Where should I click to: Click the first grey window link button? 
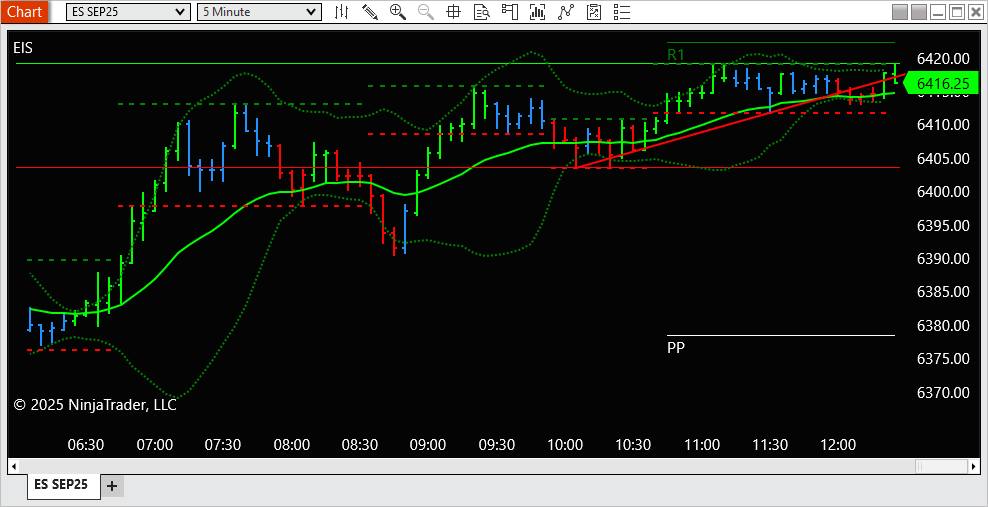click(x=900, y=11)
